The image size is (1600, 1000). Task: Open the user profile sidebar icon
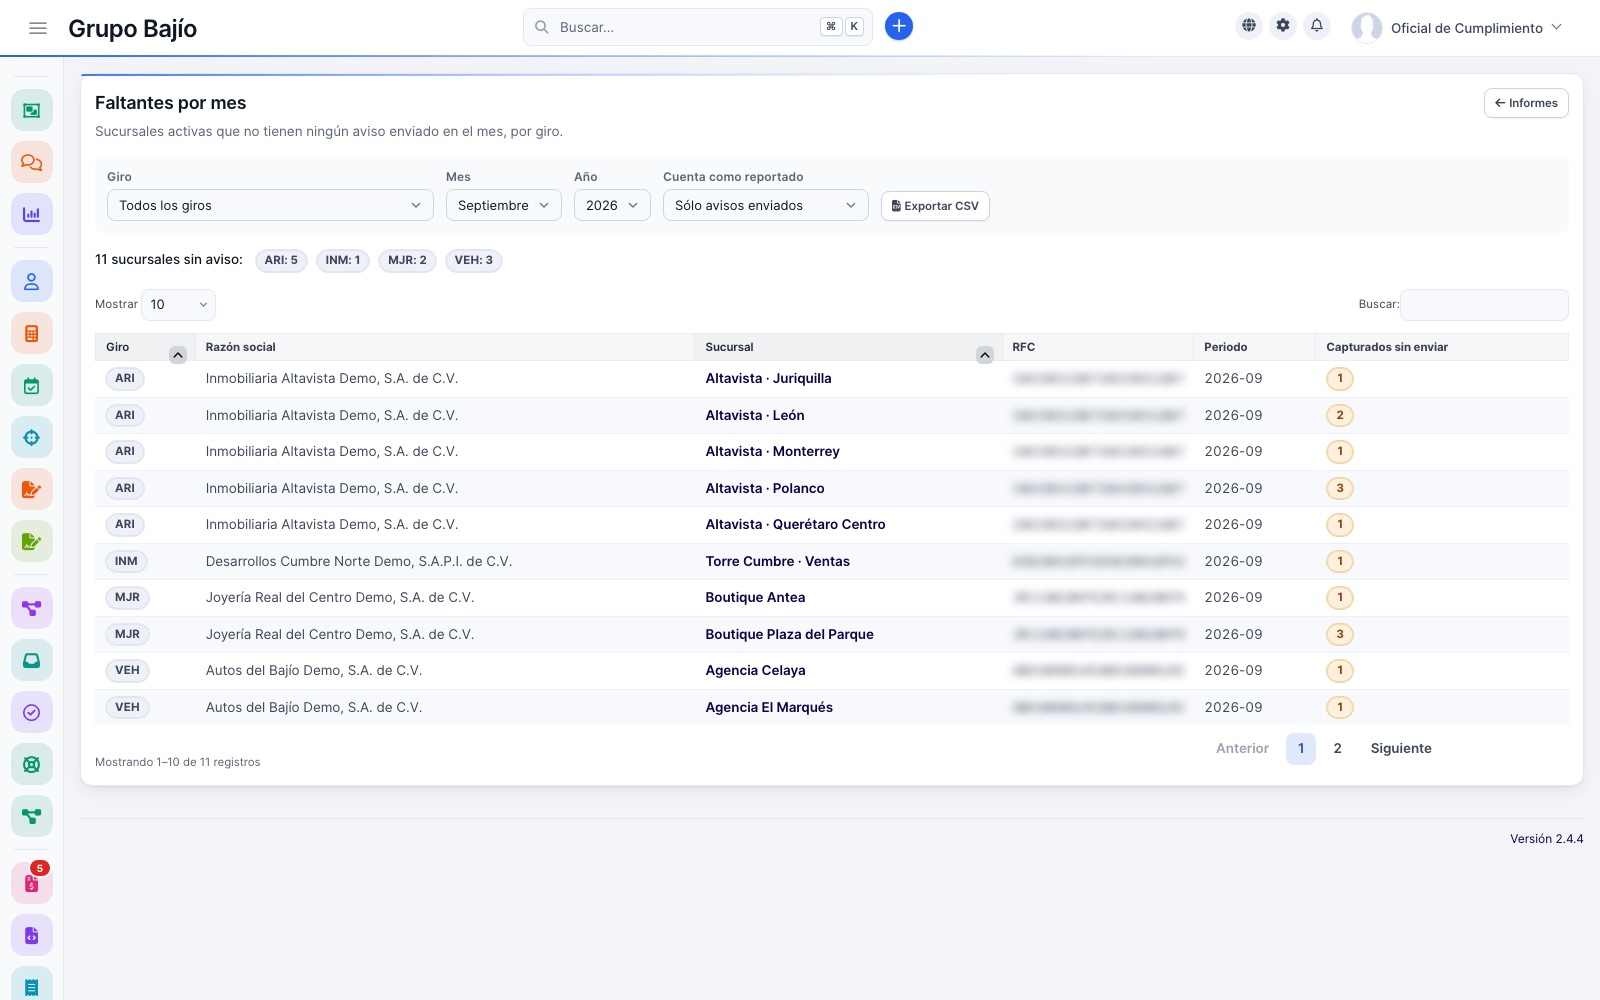click(32, 282)
